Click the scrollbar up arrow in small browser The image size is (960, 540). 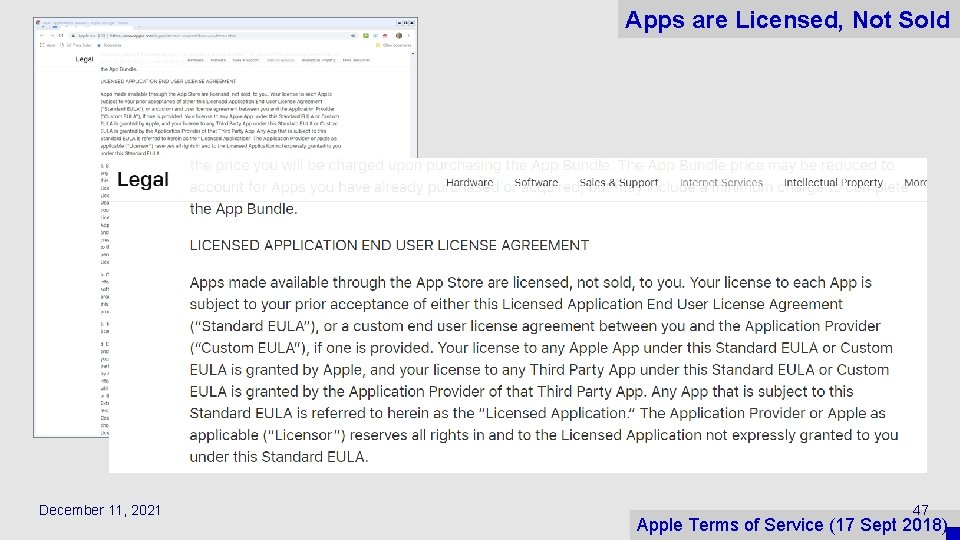pyautogui.click(x=413, y=54)
